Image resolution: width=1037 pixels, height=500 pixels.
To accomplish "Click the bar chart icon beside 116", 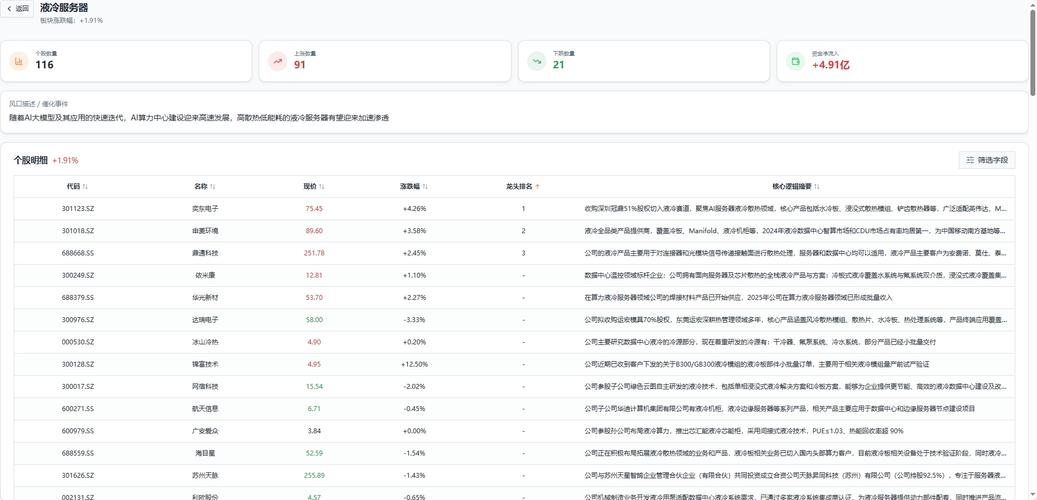I will [x=19, y=62].
